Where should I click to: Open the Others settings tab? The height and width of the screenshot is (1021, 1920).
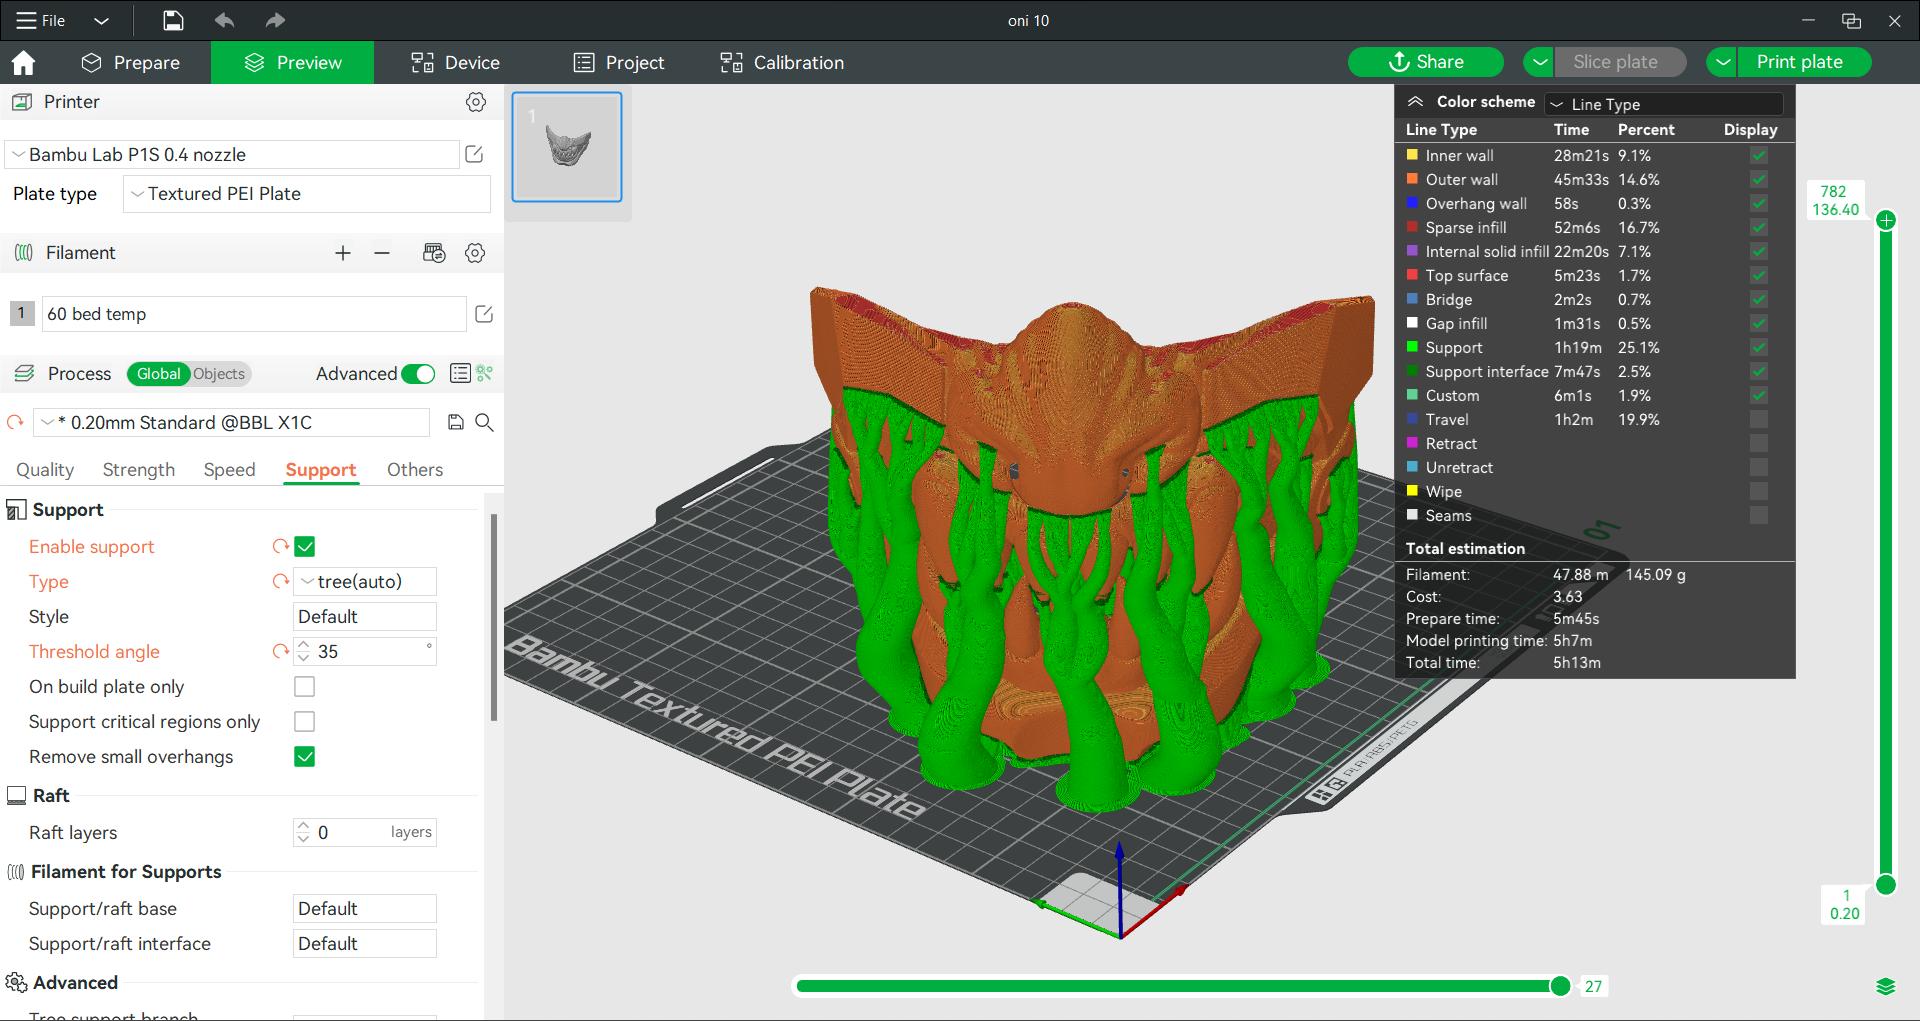[x=415, y=469]
